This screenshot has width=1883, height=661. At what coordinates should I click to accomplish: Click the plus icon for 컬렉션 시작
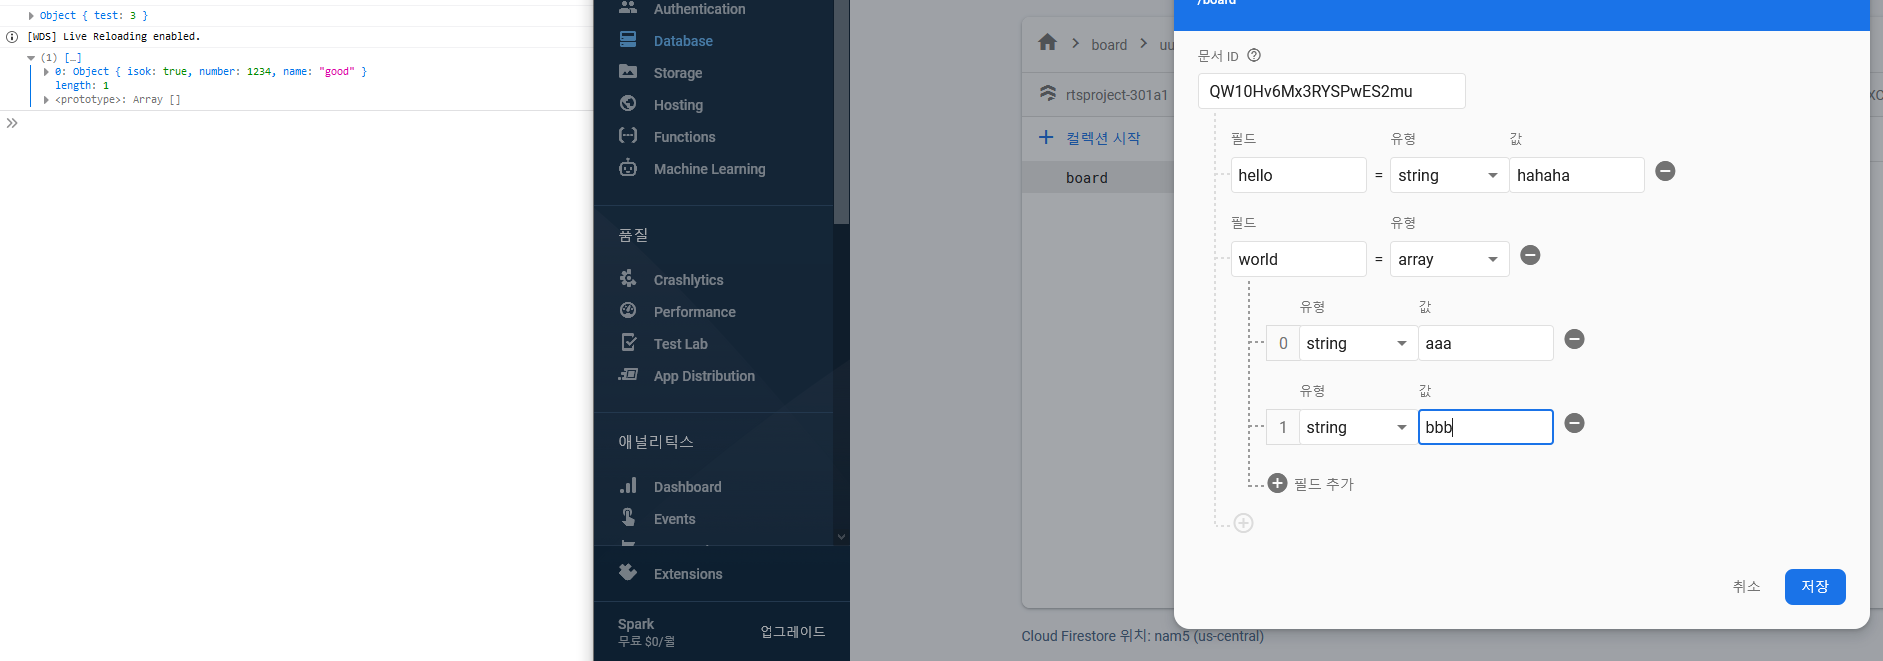click(1046, 137)
